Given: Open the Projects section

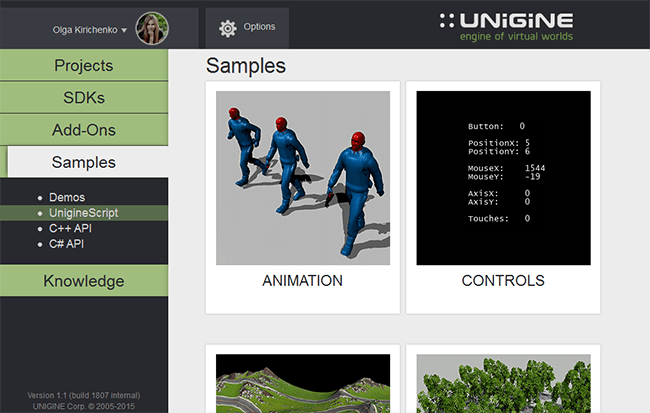Looking at the screenshot, I should (84, 66).
